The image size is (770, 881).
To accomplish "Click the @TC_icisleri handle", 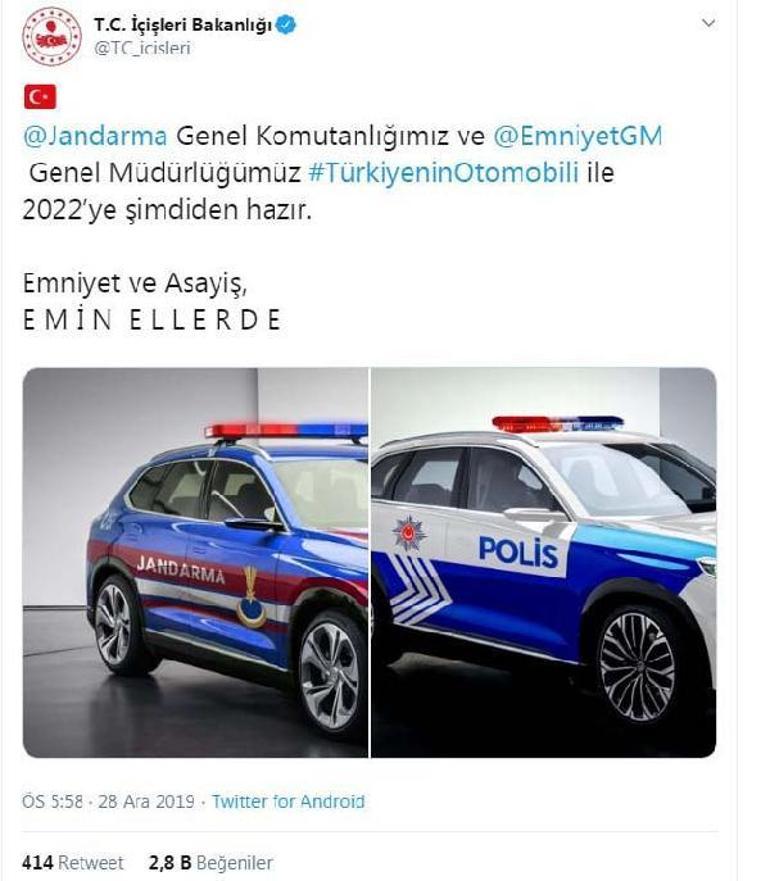I will [x=142, y=48].
